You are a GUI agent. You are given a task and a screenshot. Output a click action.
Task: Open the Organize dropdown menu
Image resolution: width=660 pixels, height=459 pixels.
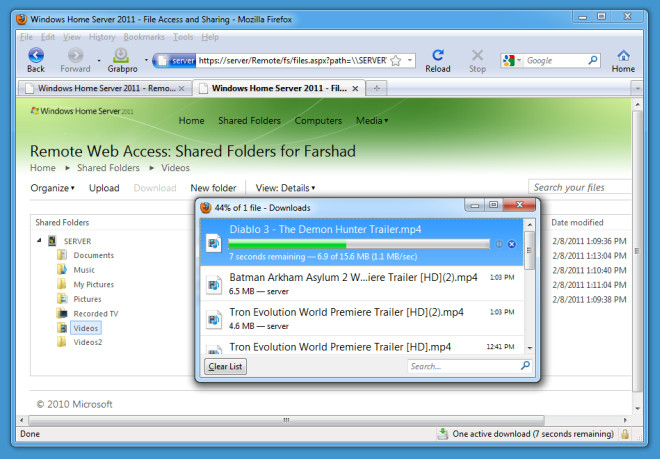coord(52,188)
